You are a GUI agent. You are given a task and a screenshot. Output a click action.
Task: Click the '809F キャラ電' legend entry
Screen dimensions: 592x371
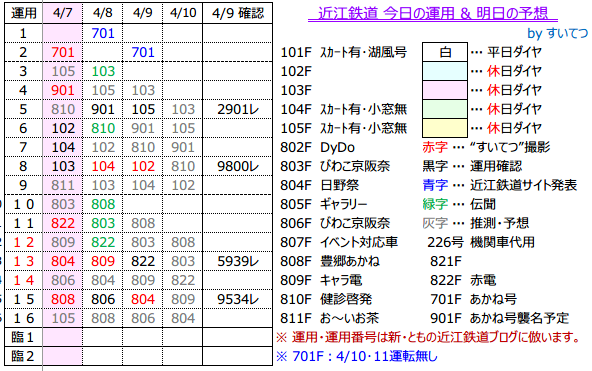tap(321, 280)
